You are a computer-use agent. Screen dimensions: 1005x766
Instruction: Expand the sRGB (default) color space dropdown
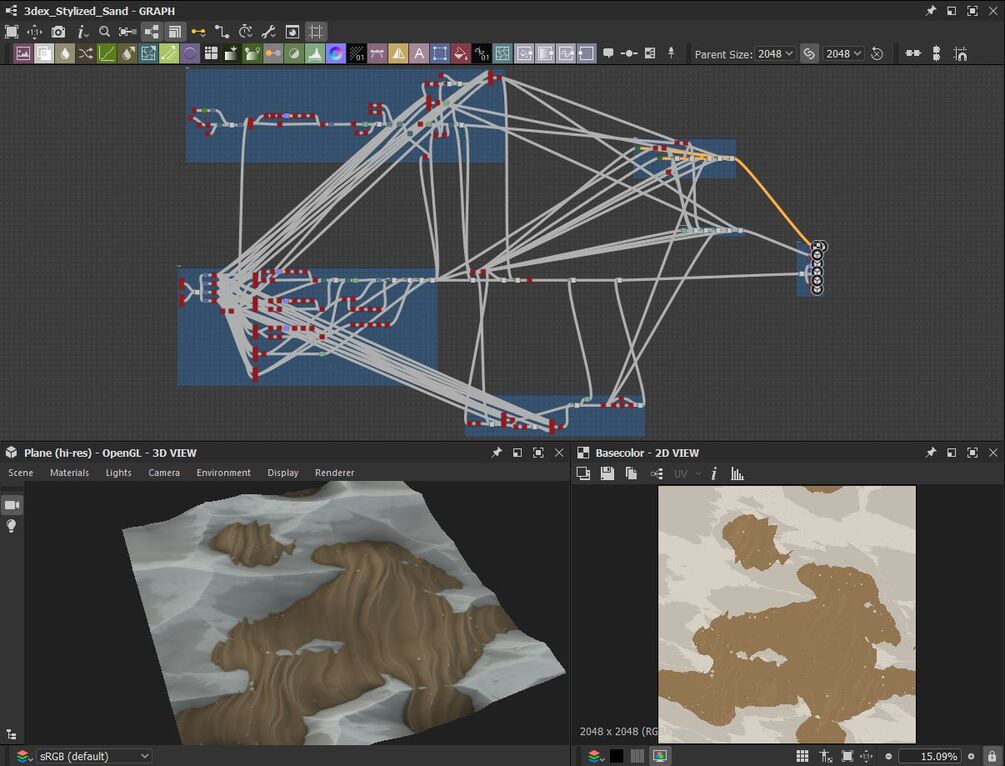(94, 756)
